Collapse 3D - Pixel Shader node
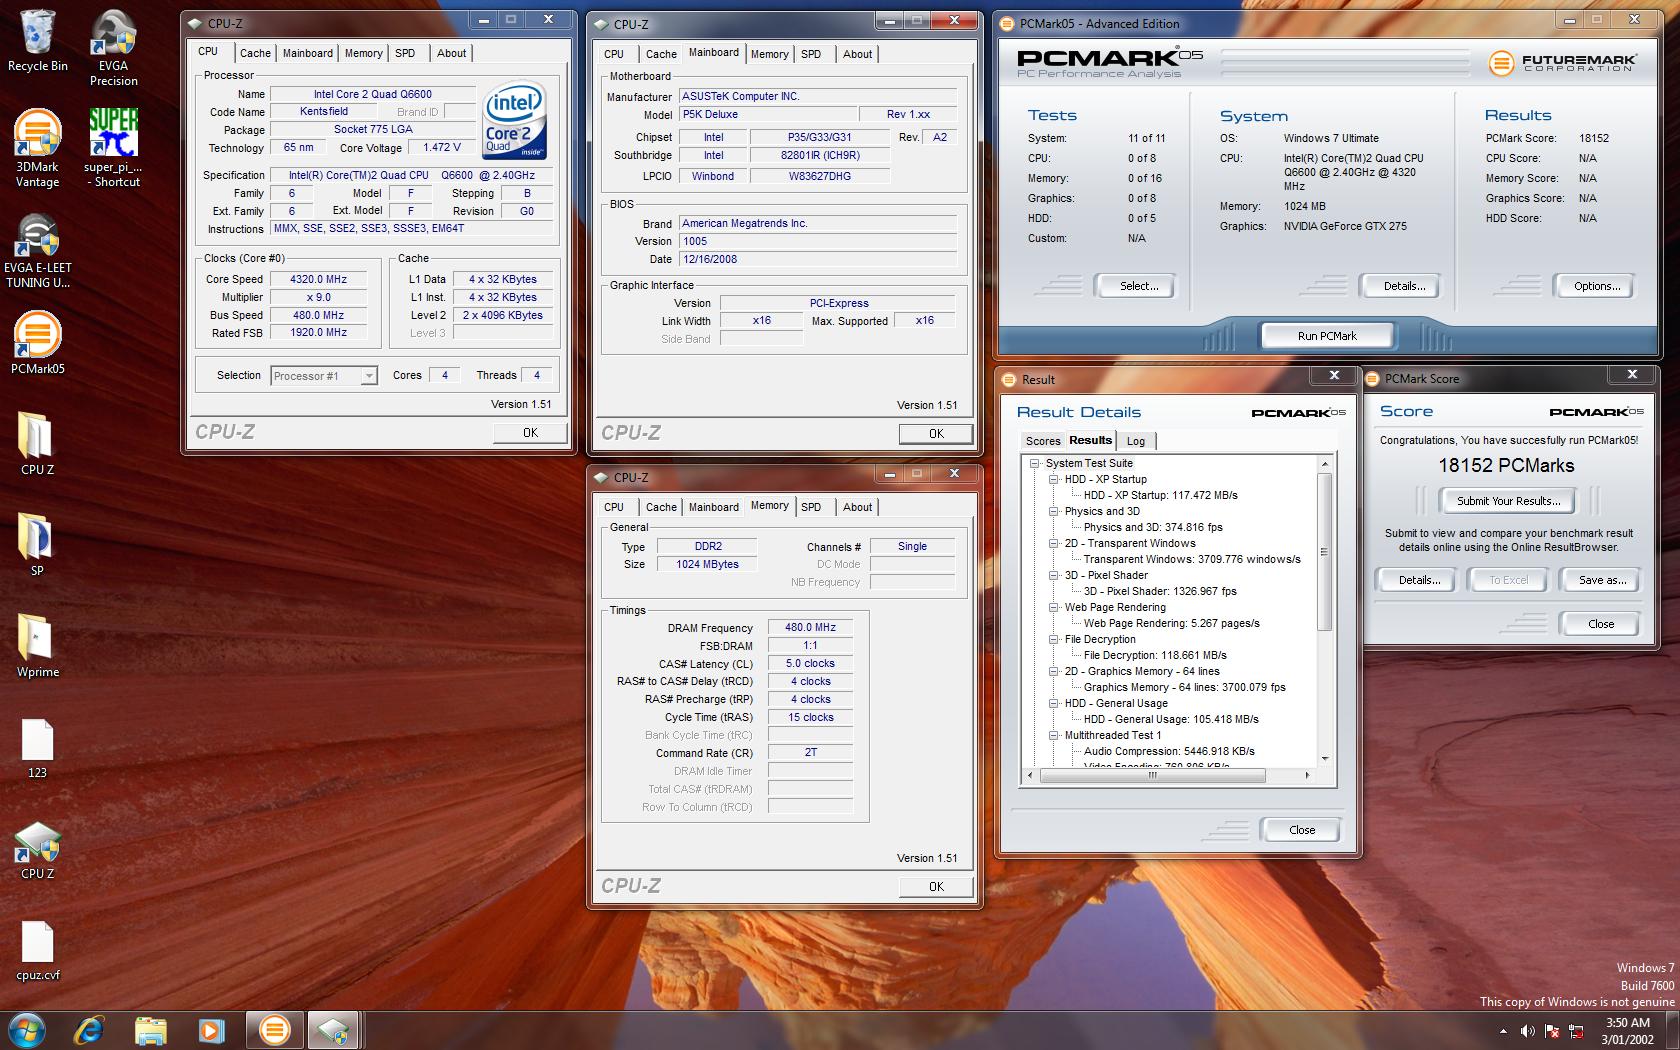 [1054, 576]
